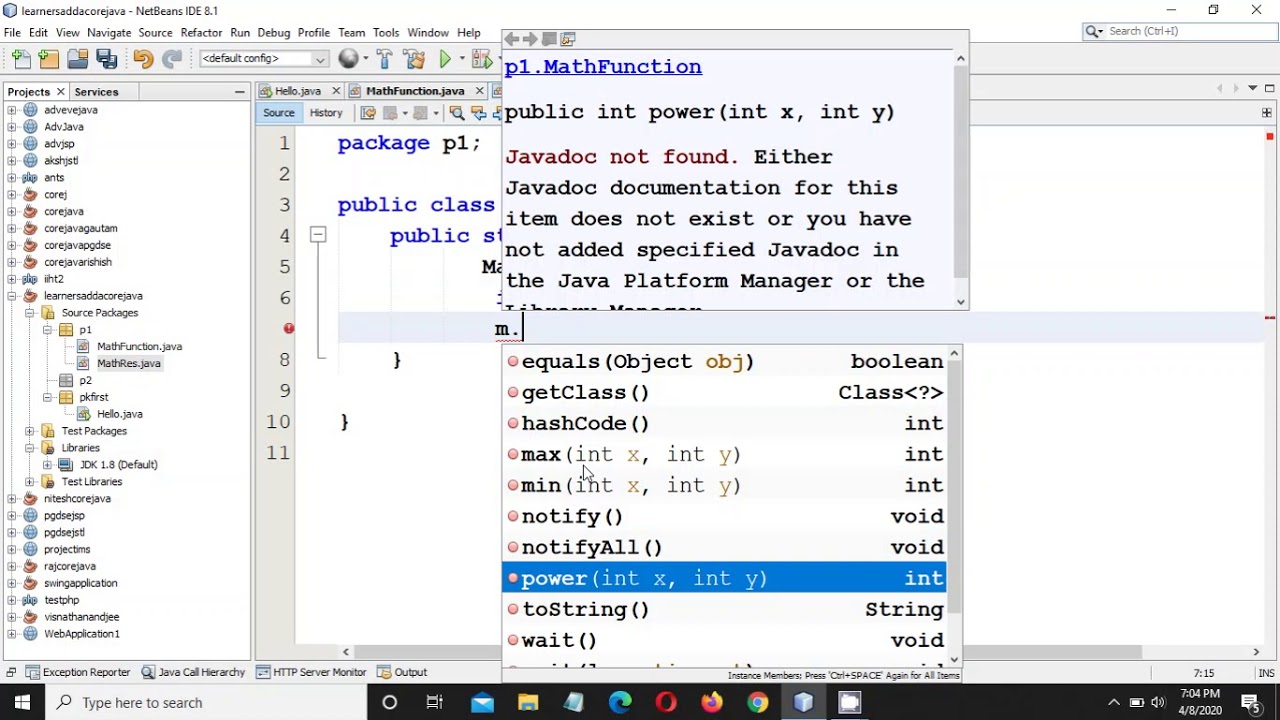Select the MathFunction.java editor tab
Image resolution: width=1280 pixels, height=720 pixels.
coord(415,91)
